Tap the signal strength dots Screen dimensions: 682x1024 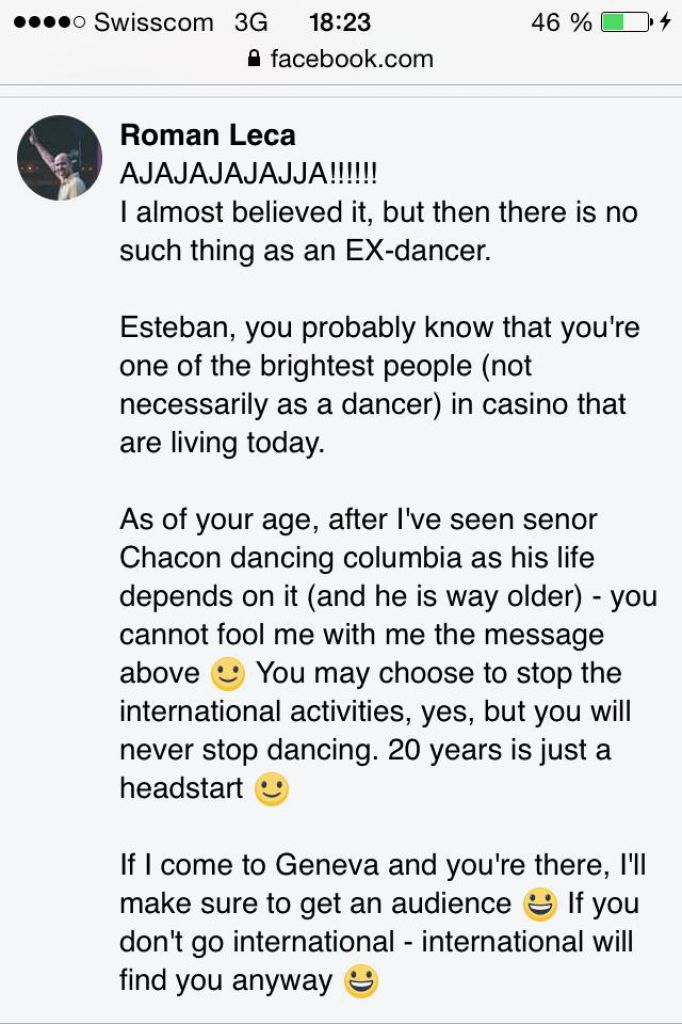click(49, 22)
